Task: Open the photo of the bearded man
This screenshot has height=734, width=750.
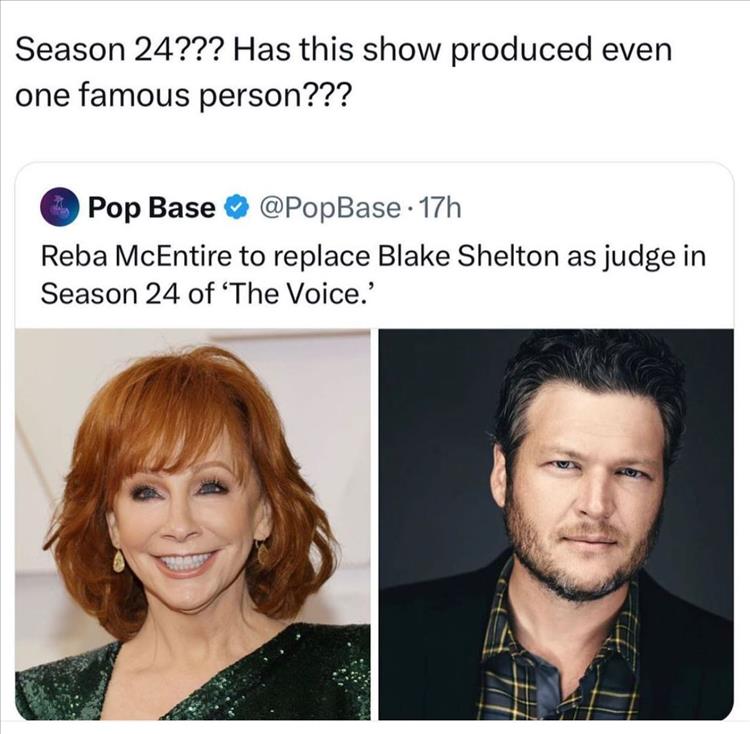Action: pos(556,524)
